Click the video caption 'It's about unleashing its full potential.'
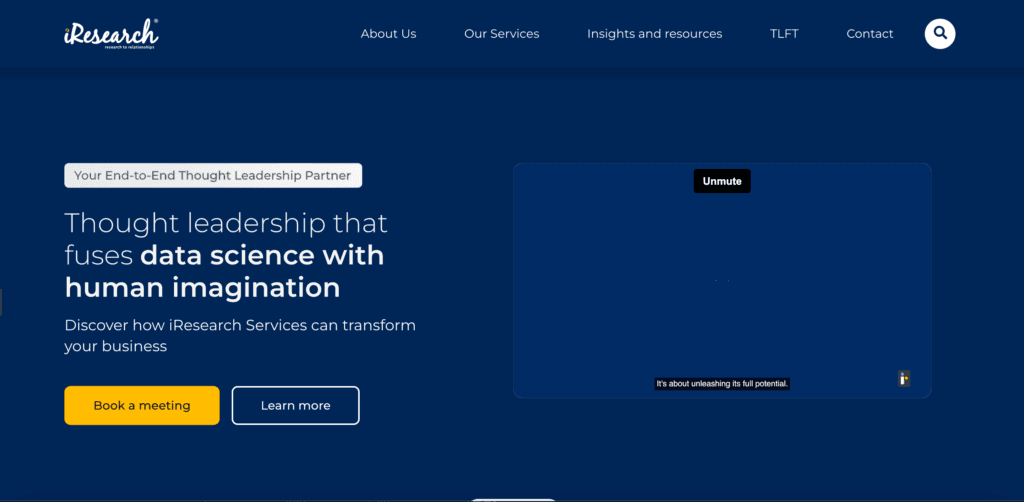Screen dimensions: 1024x502 (x=722, y=384)
